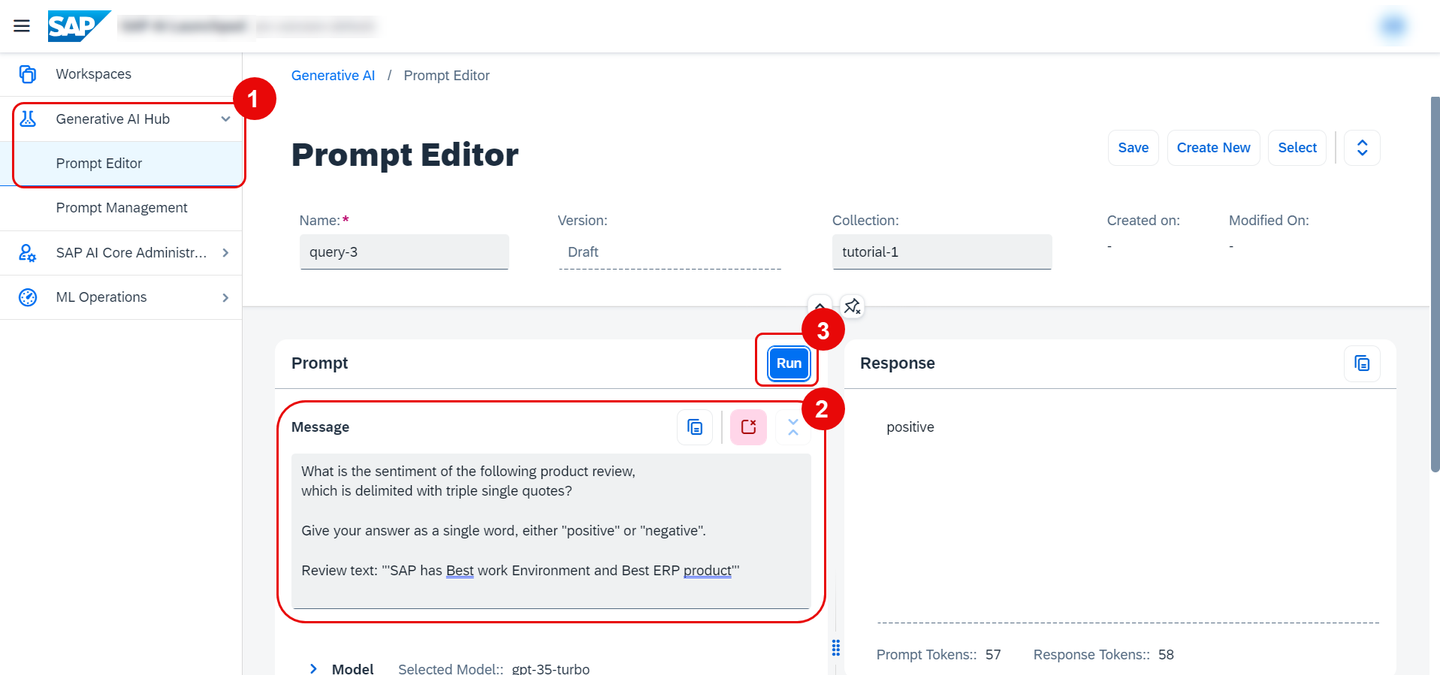Collapse the header with up chevron
This screenshot has height=675, width=1440.
click(x=820, y=304)
